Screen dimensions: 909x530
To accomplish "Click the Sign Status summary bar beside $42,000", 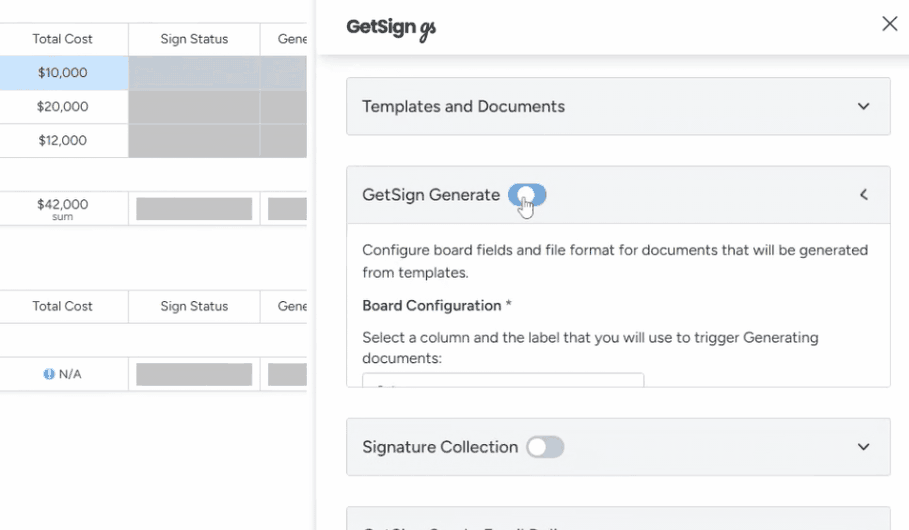I will (194, 209).
